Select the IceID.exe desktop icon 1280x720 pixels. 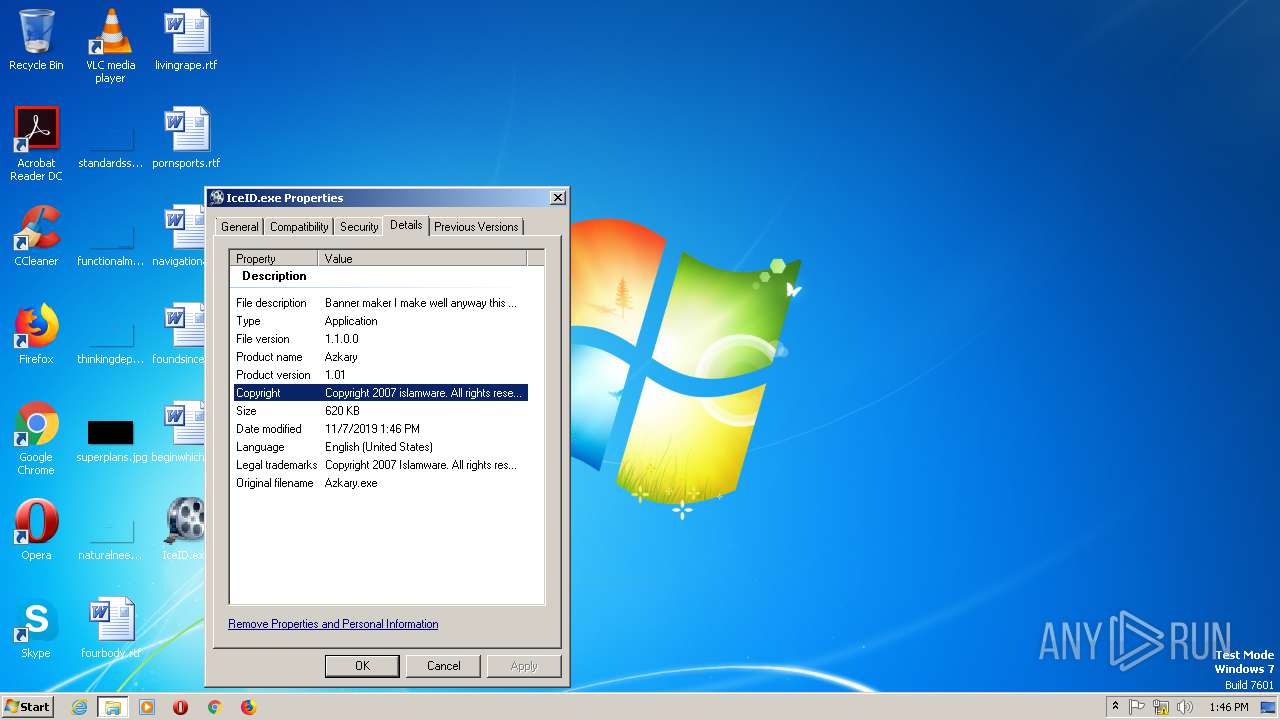[184, 530]
